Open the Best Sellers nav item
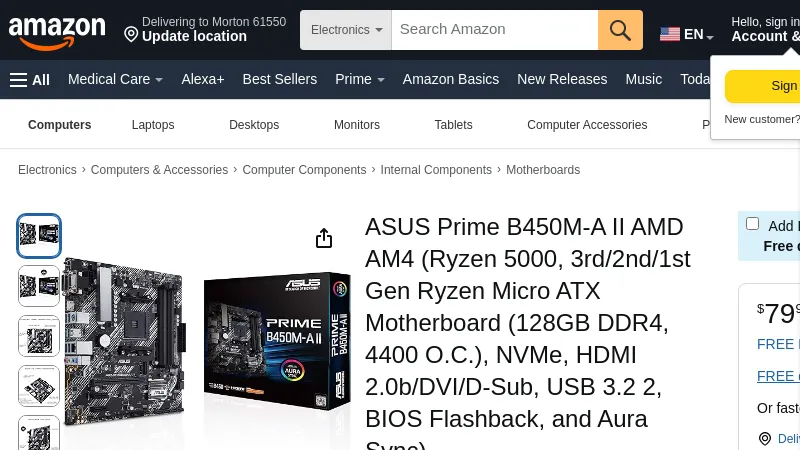Screen dimensions: 800x450 [279, 80]
